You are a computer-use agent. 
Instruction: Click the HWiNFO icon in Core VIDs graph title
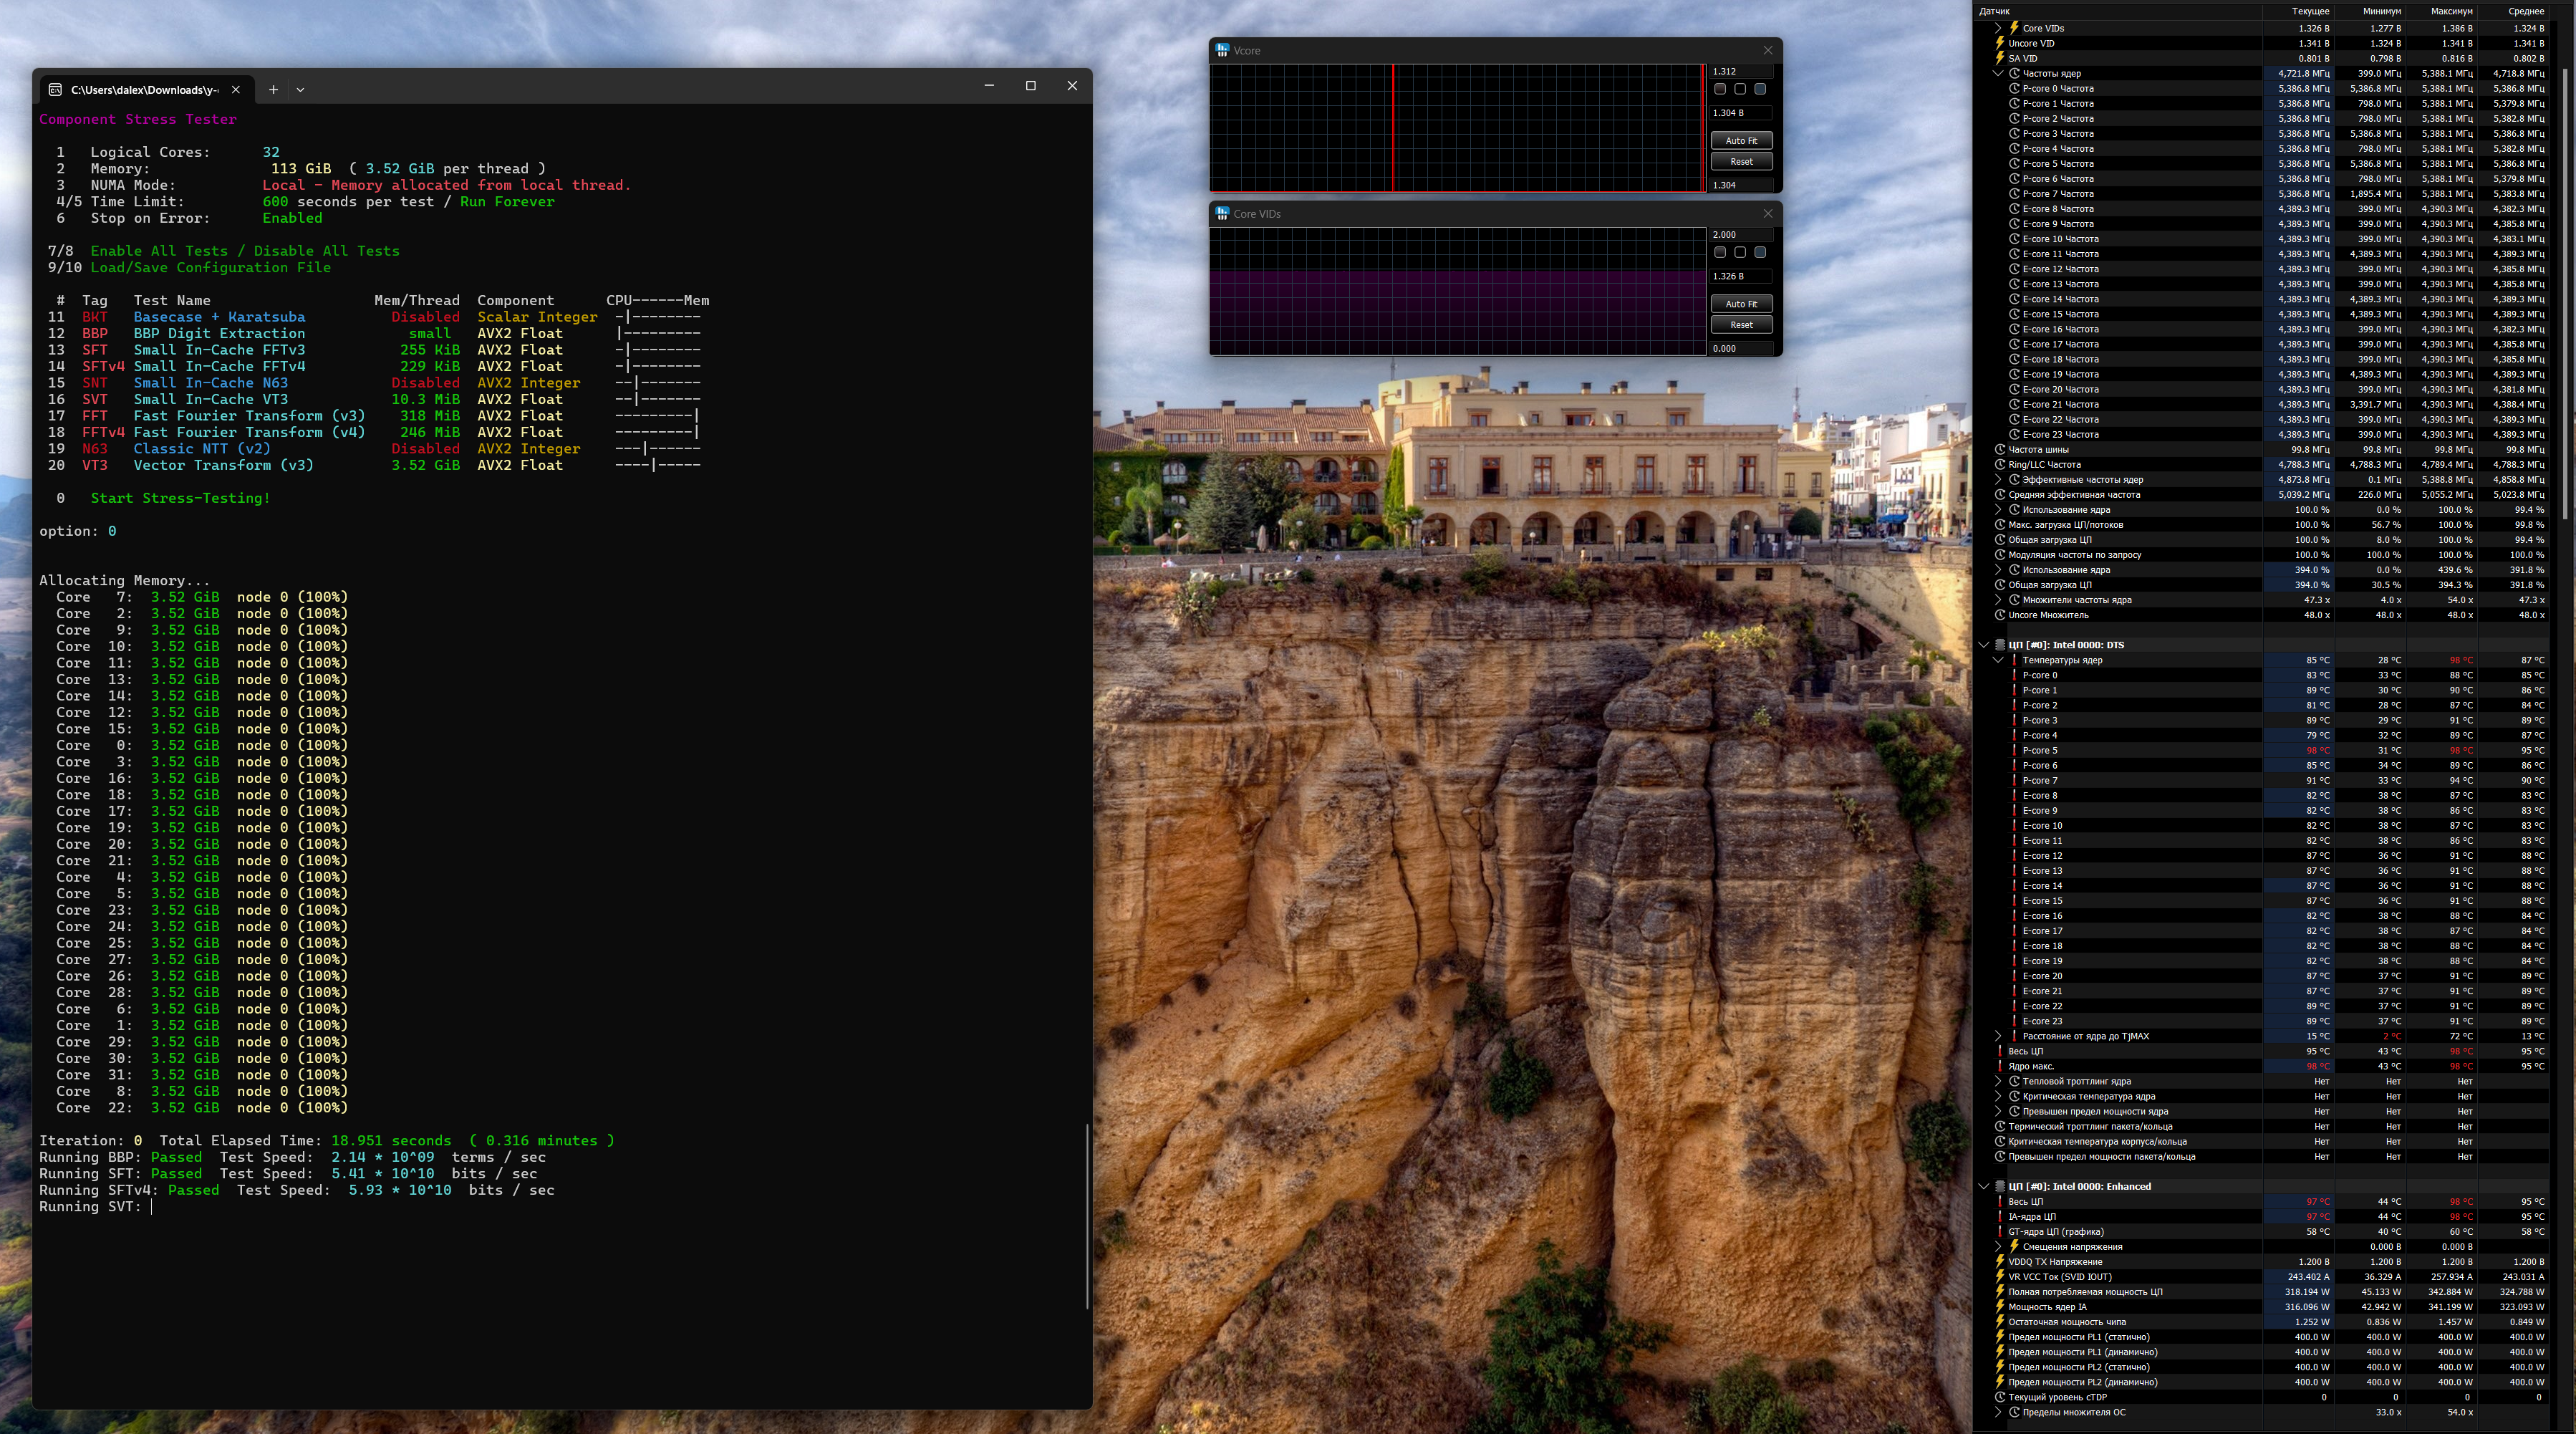point(1222,213)
